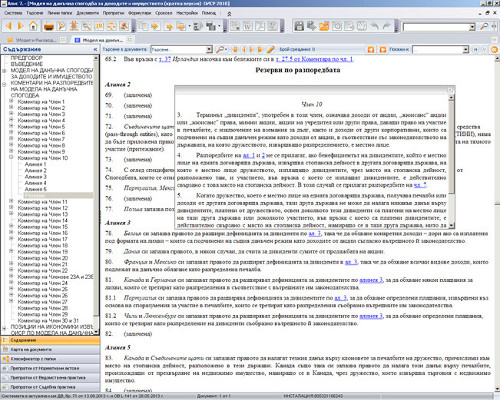Image resolution: width=500 pixels, height=401 pixels.
Task: Click the orange folder icon in toolbar
Action: tap(324, 26)
